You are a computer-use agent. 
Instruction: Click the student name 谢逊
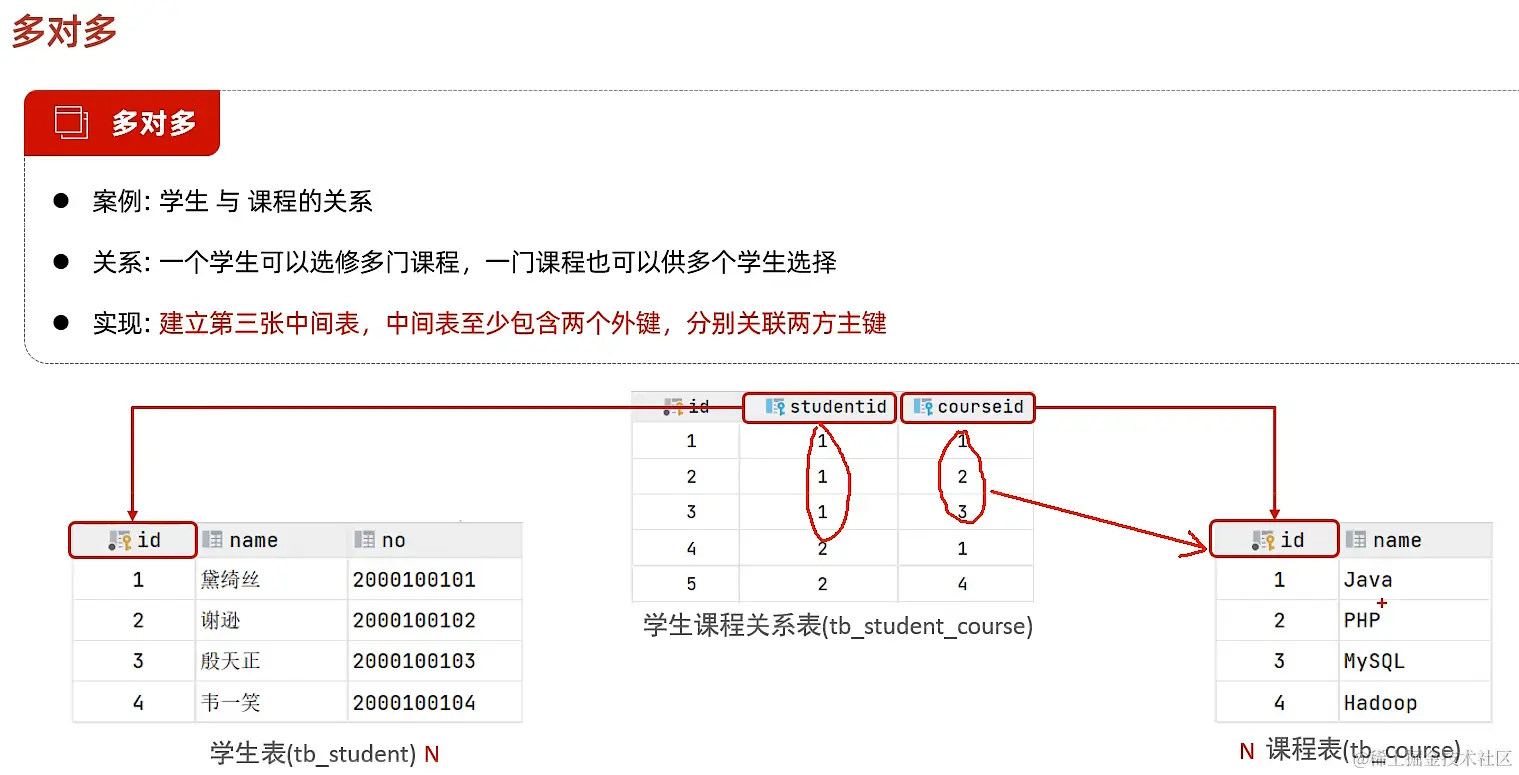click(x=220, y=621)
